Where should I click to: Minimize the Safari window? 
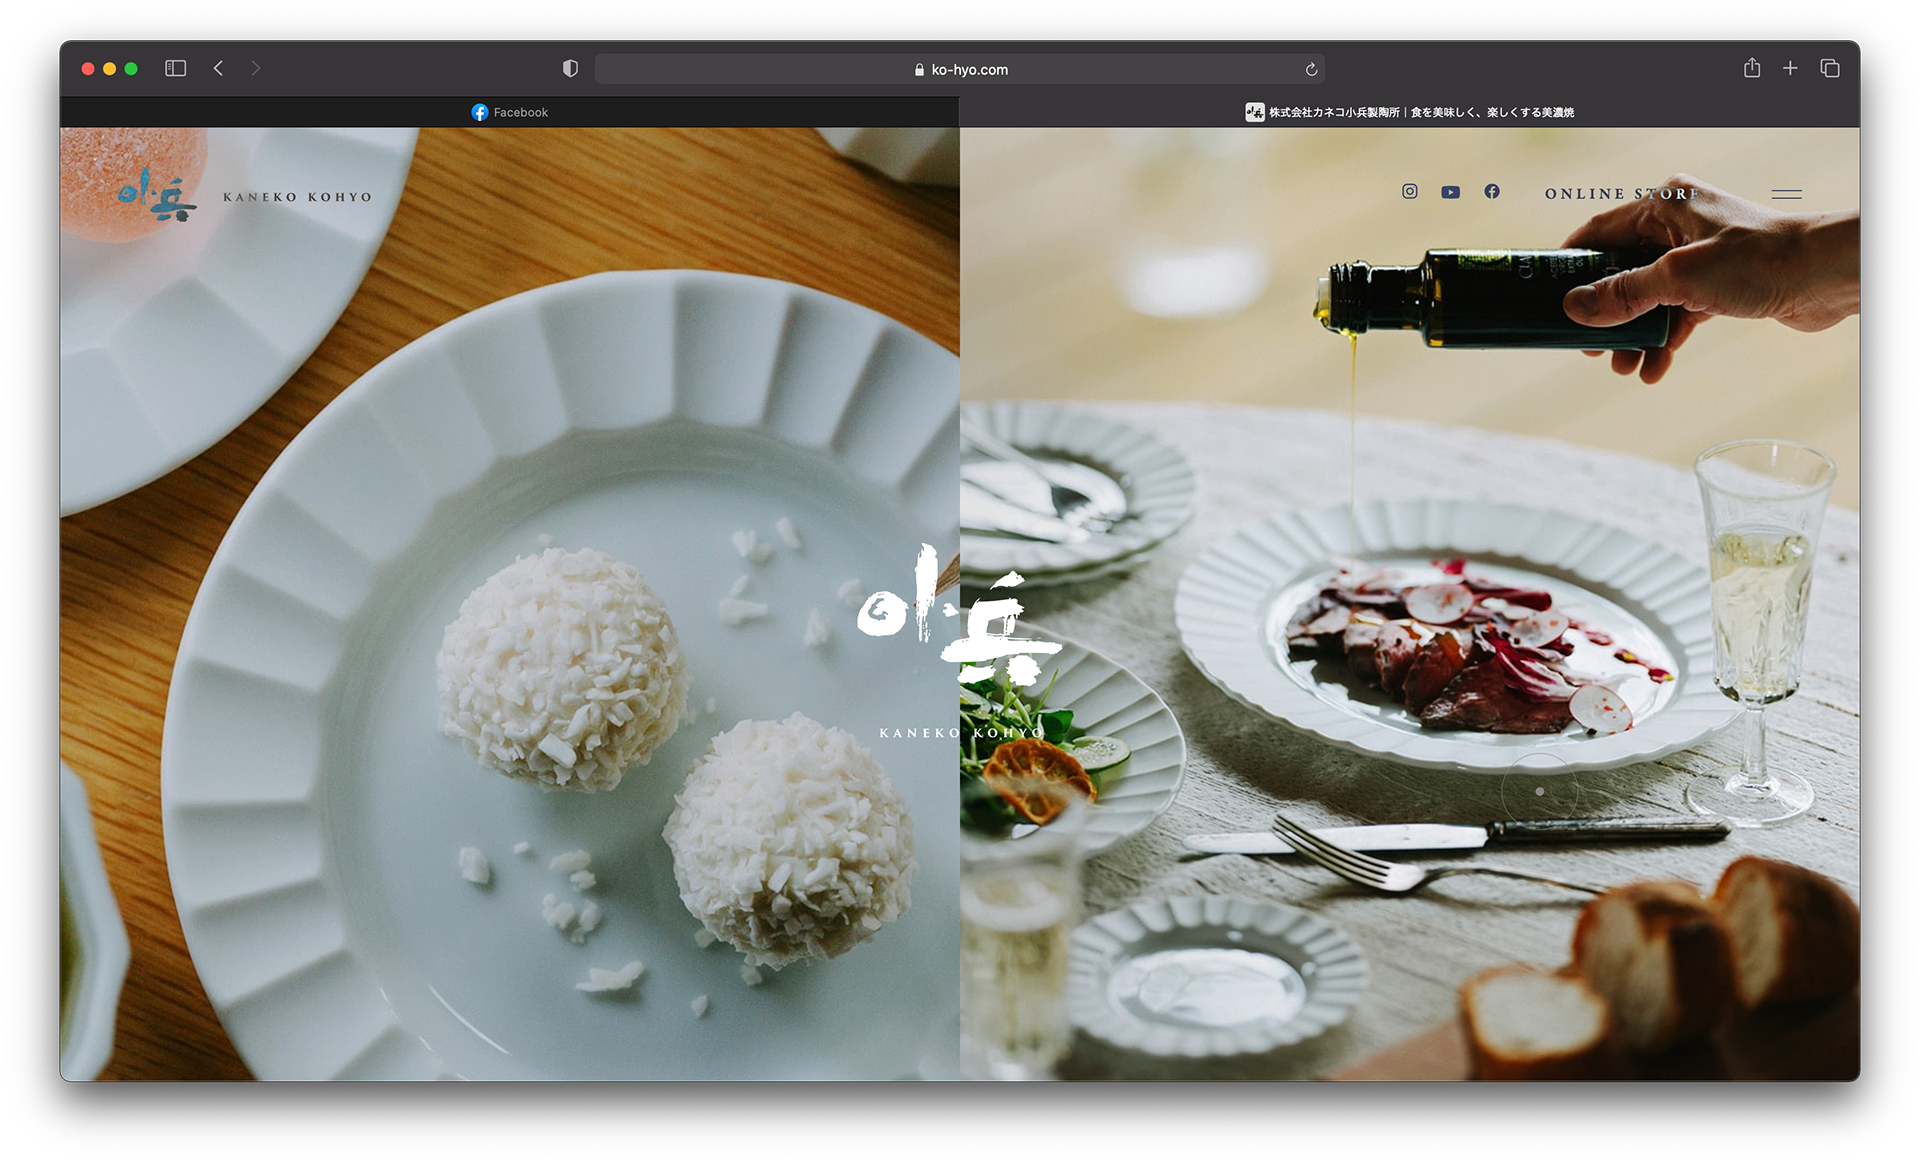click(110, 68)
